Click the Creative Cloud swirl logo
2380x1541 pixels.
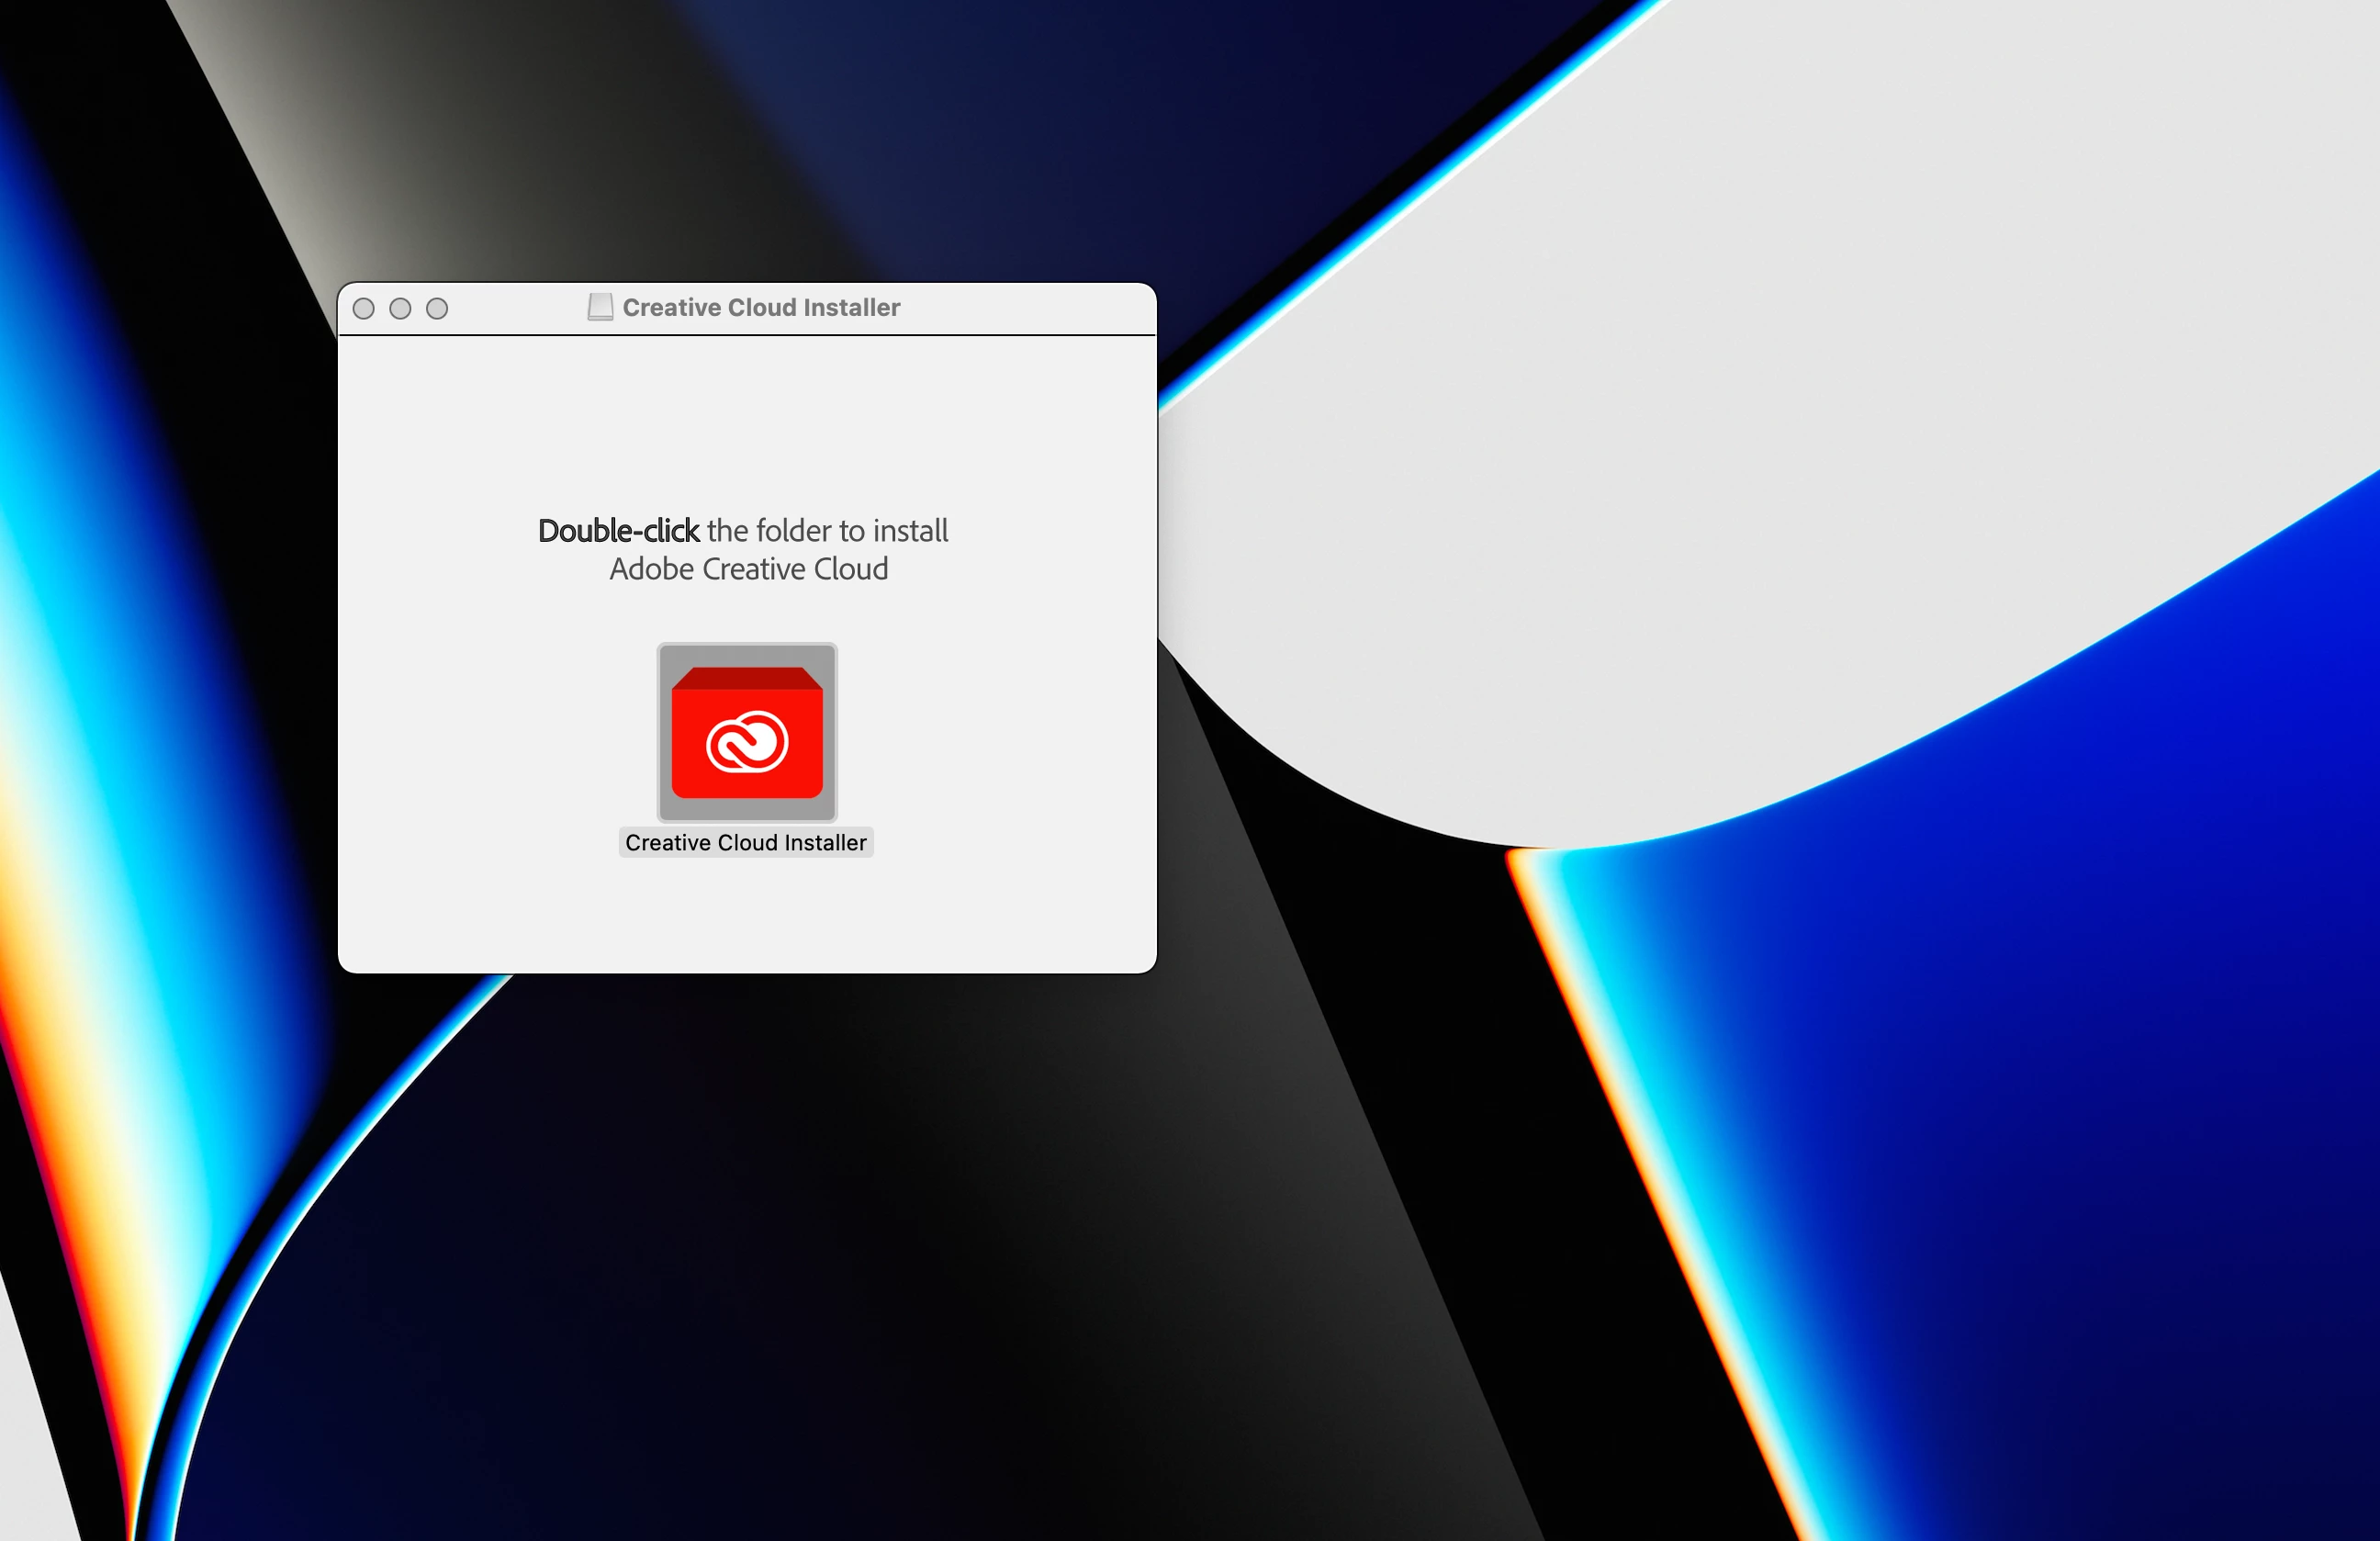747,742
